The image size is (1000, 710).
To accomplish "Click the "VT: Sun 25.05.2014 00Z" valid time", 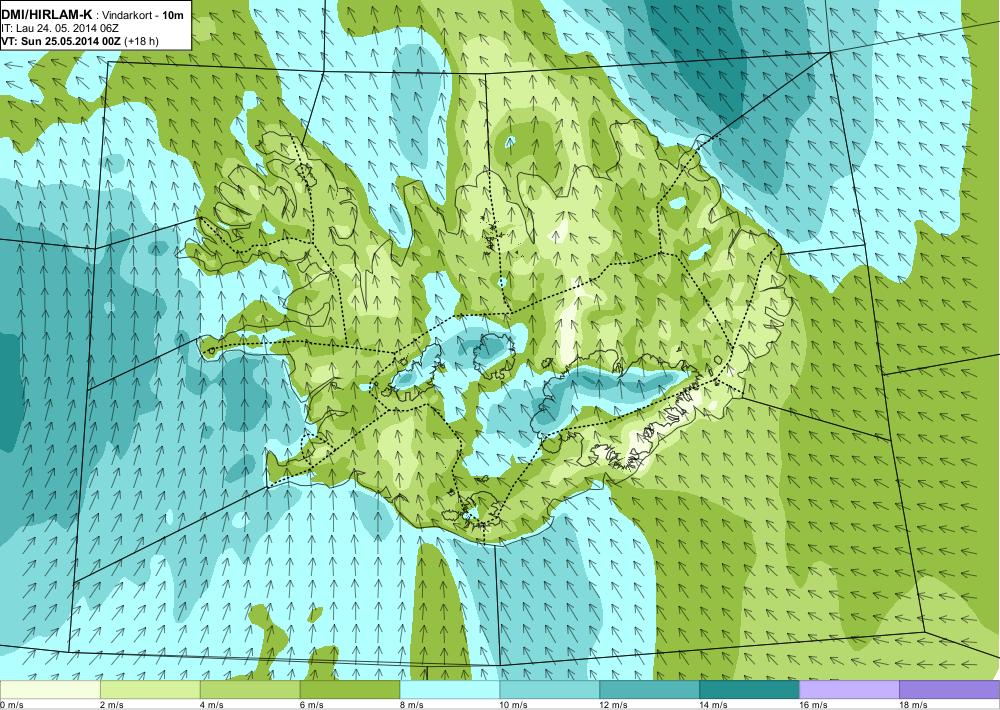I will (x=61, y=41).
